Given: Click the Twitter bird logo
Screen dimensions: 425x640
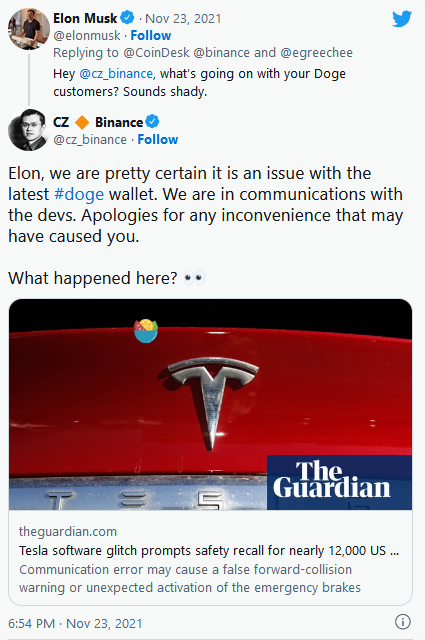Looking at the screenshot, I should point(402,19).
